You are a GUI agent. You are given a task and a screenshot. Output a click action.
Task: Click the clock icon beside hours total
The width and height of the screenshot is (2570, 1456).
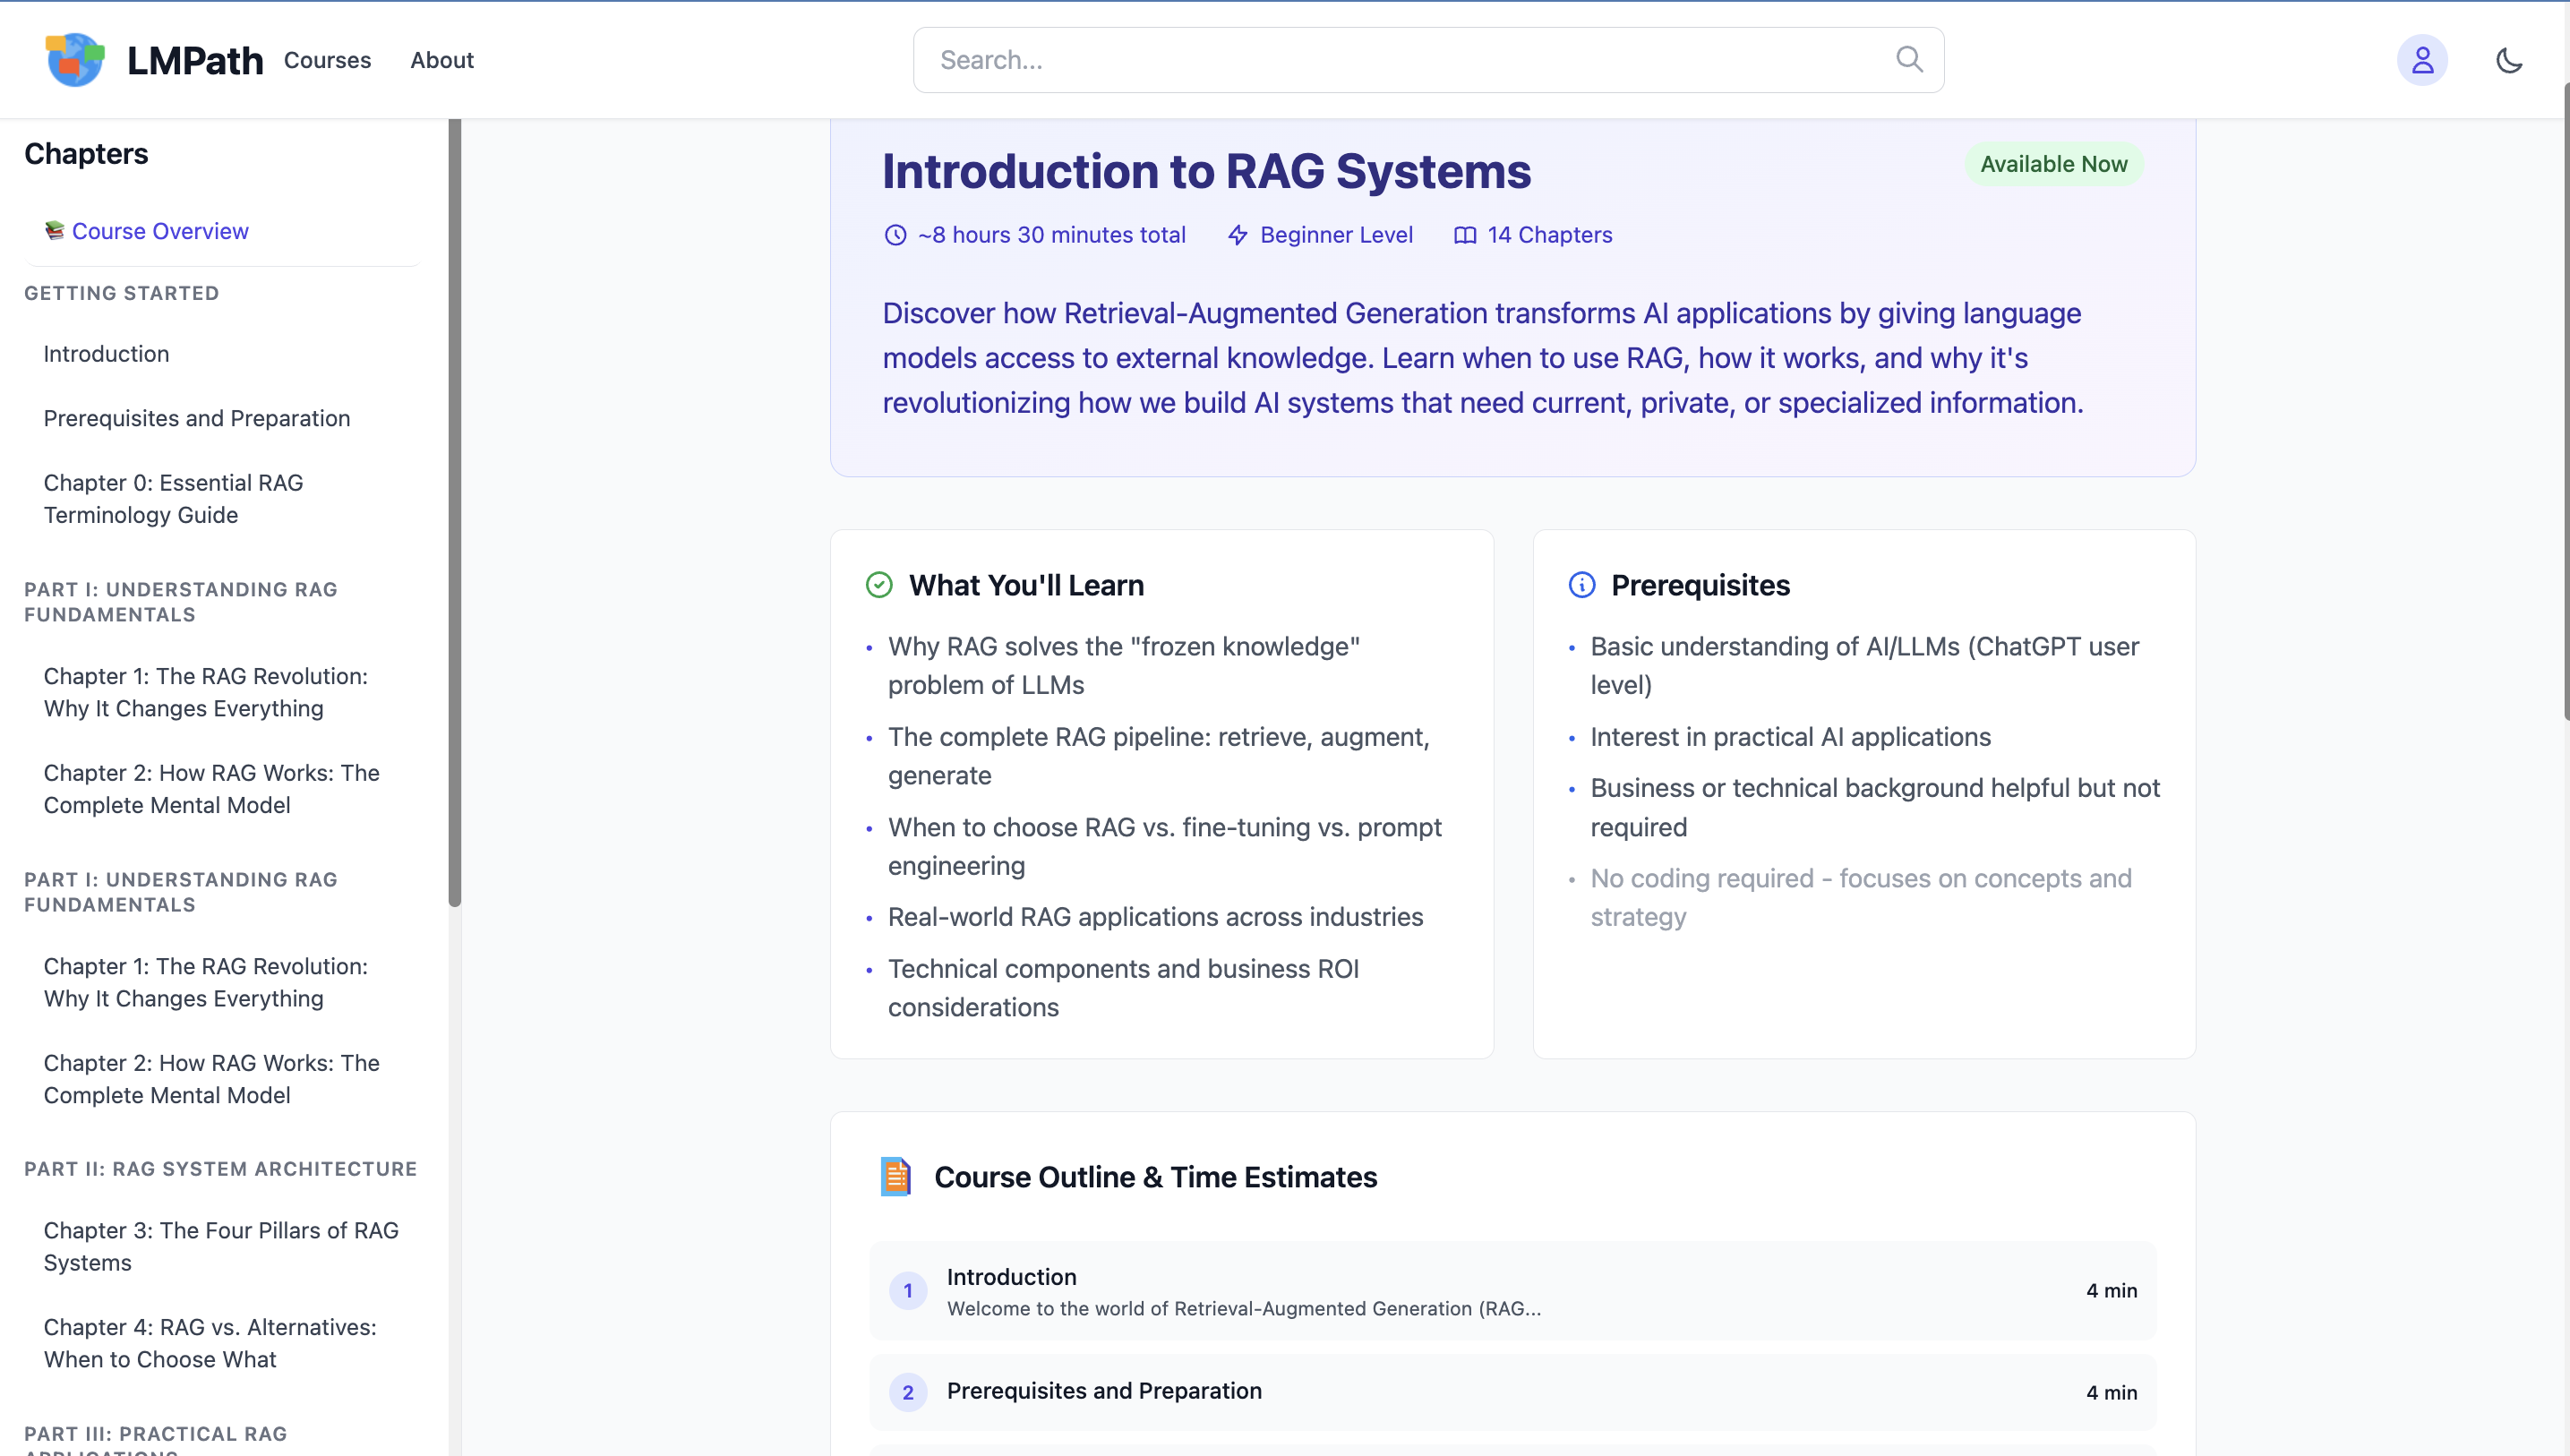[895, 235]
